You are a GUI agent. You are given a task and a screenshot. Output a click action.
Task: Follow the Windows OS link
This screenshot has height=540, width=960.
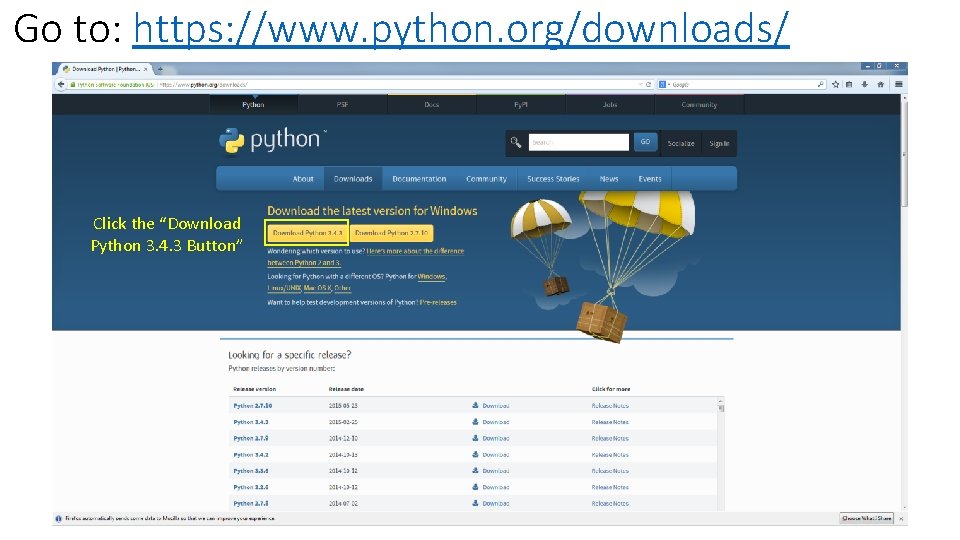click(x=432, y=276)
